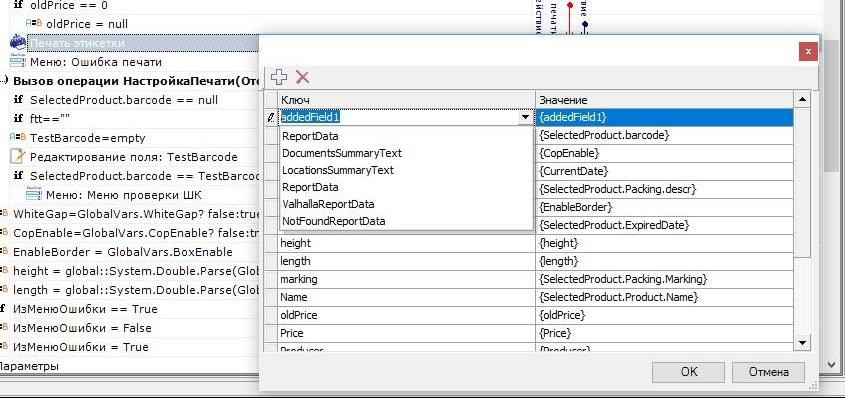The height and width of the screenshot is (399, 845).
Task: Confirm the dialog with OK
Action: (x=688, y=372)
